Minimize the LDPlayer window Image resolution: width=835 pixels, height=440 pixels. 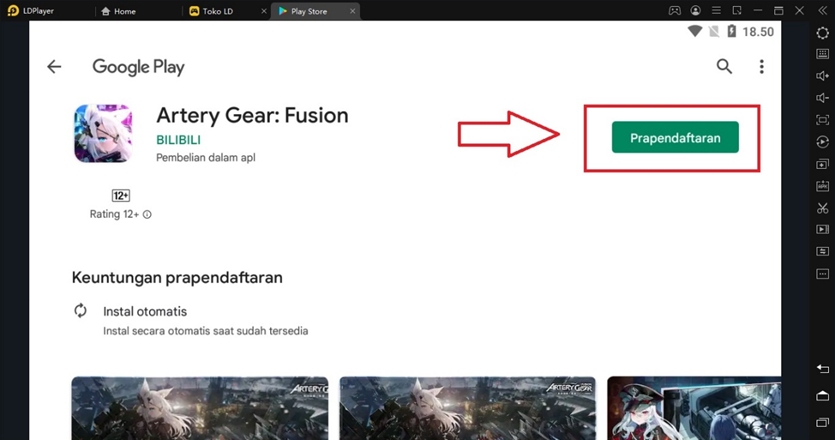coord(758,11)
